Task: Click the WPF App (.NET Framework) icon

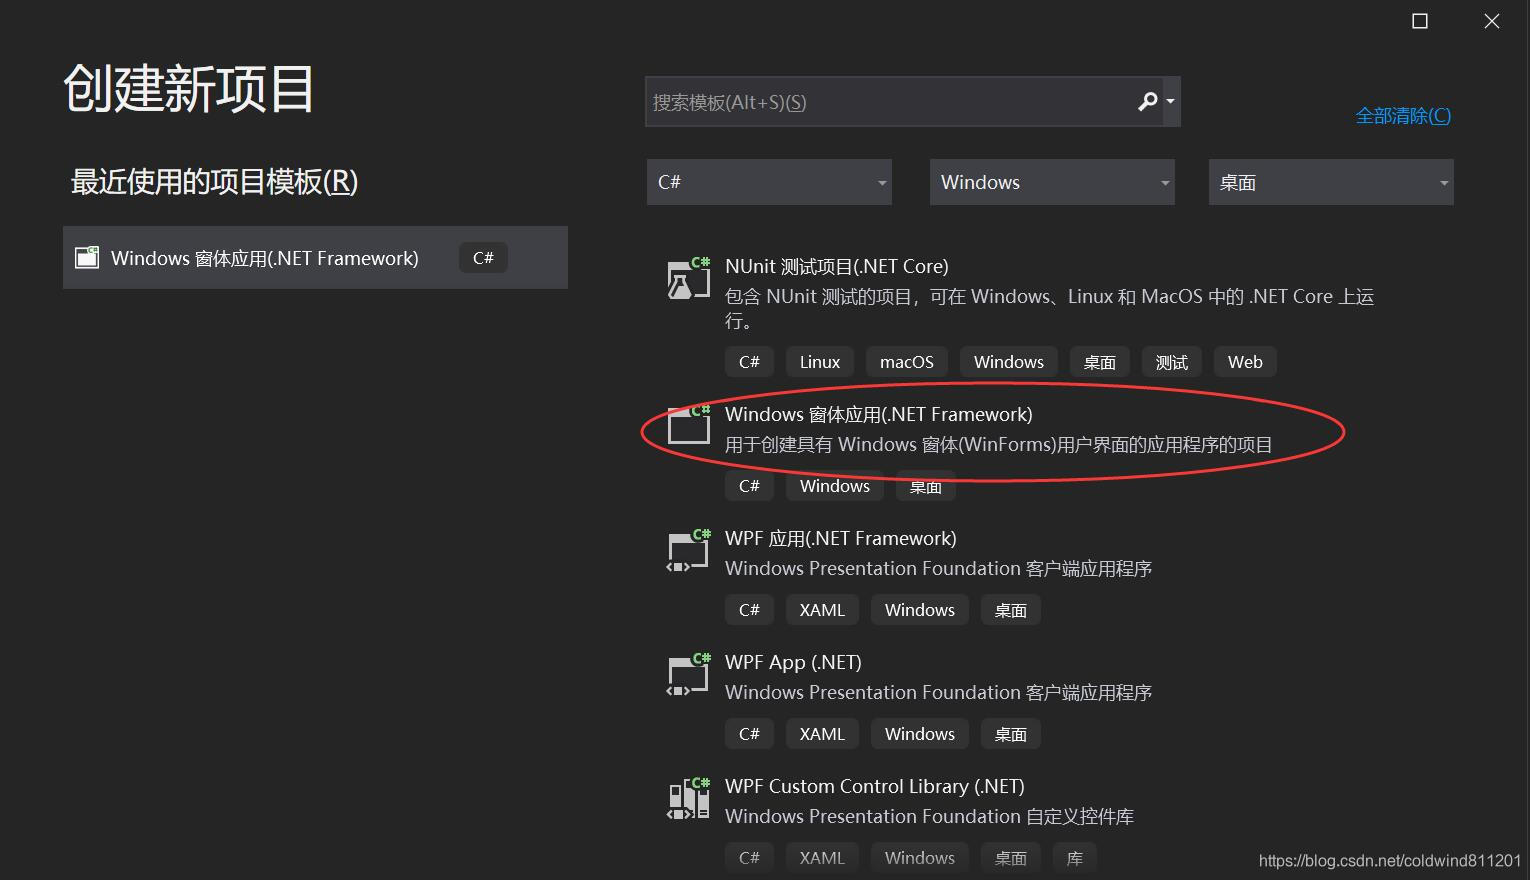Action: [x=688, y=550]
